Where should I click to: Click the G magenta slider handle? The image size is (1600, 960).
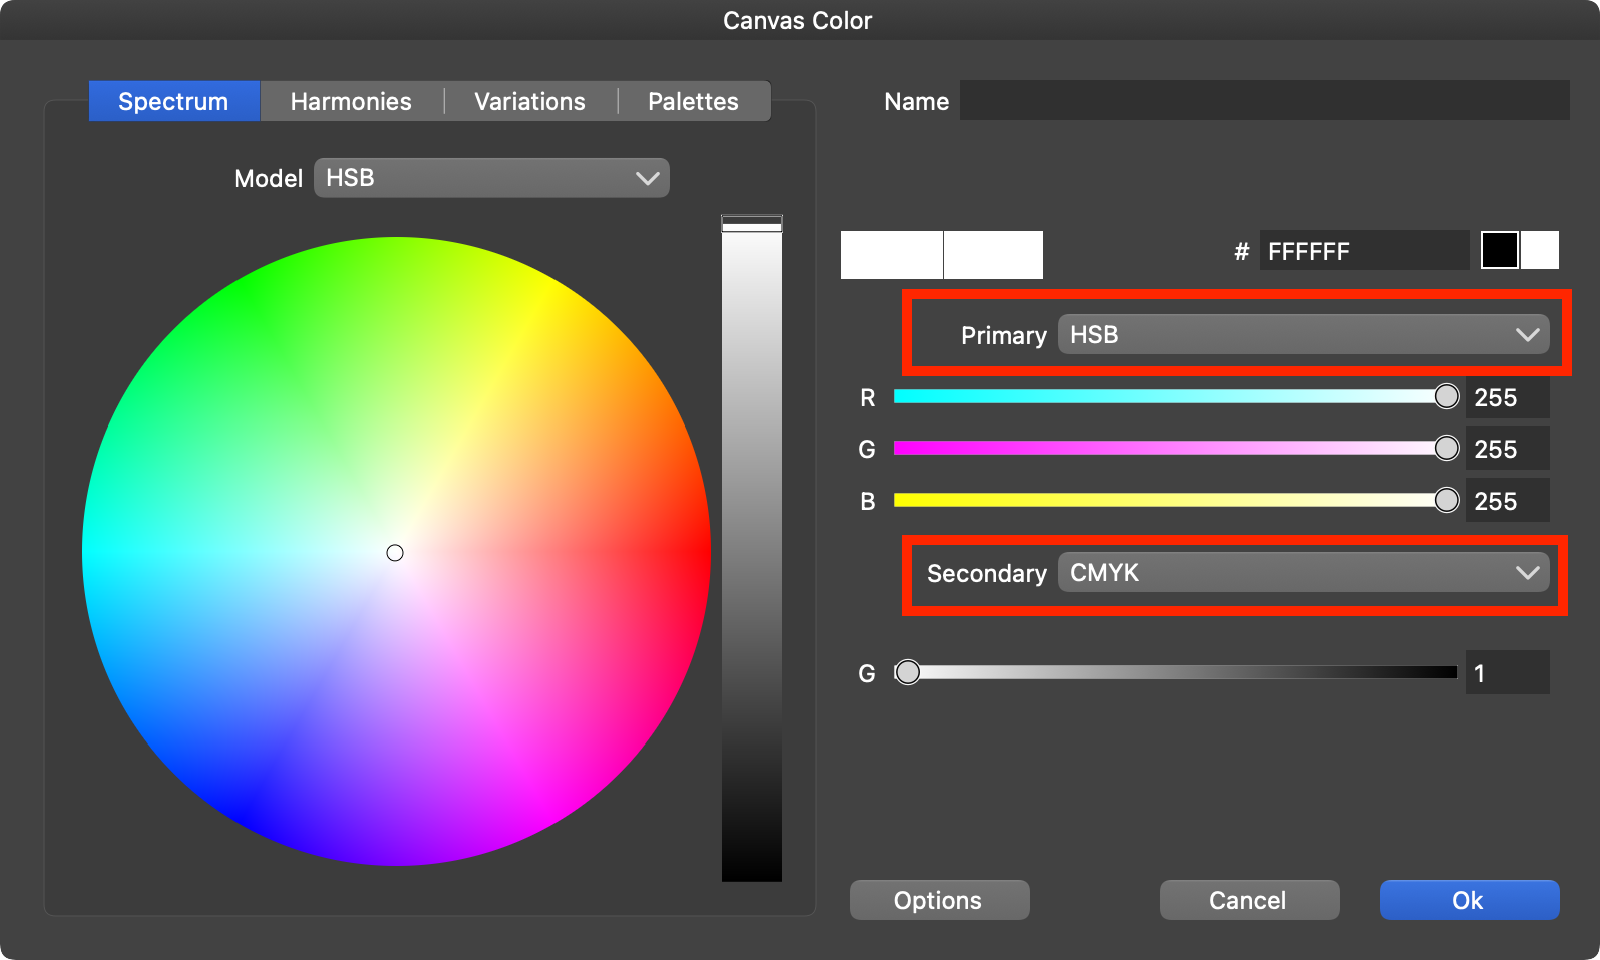[1446, 449]
